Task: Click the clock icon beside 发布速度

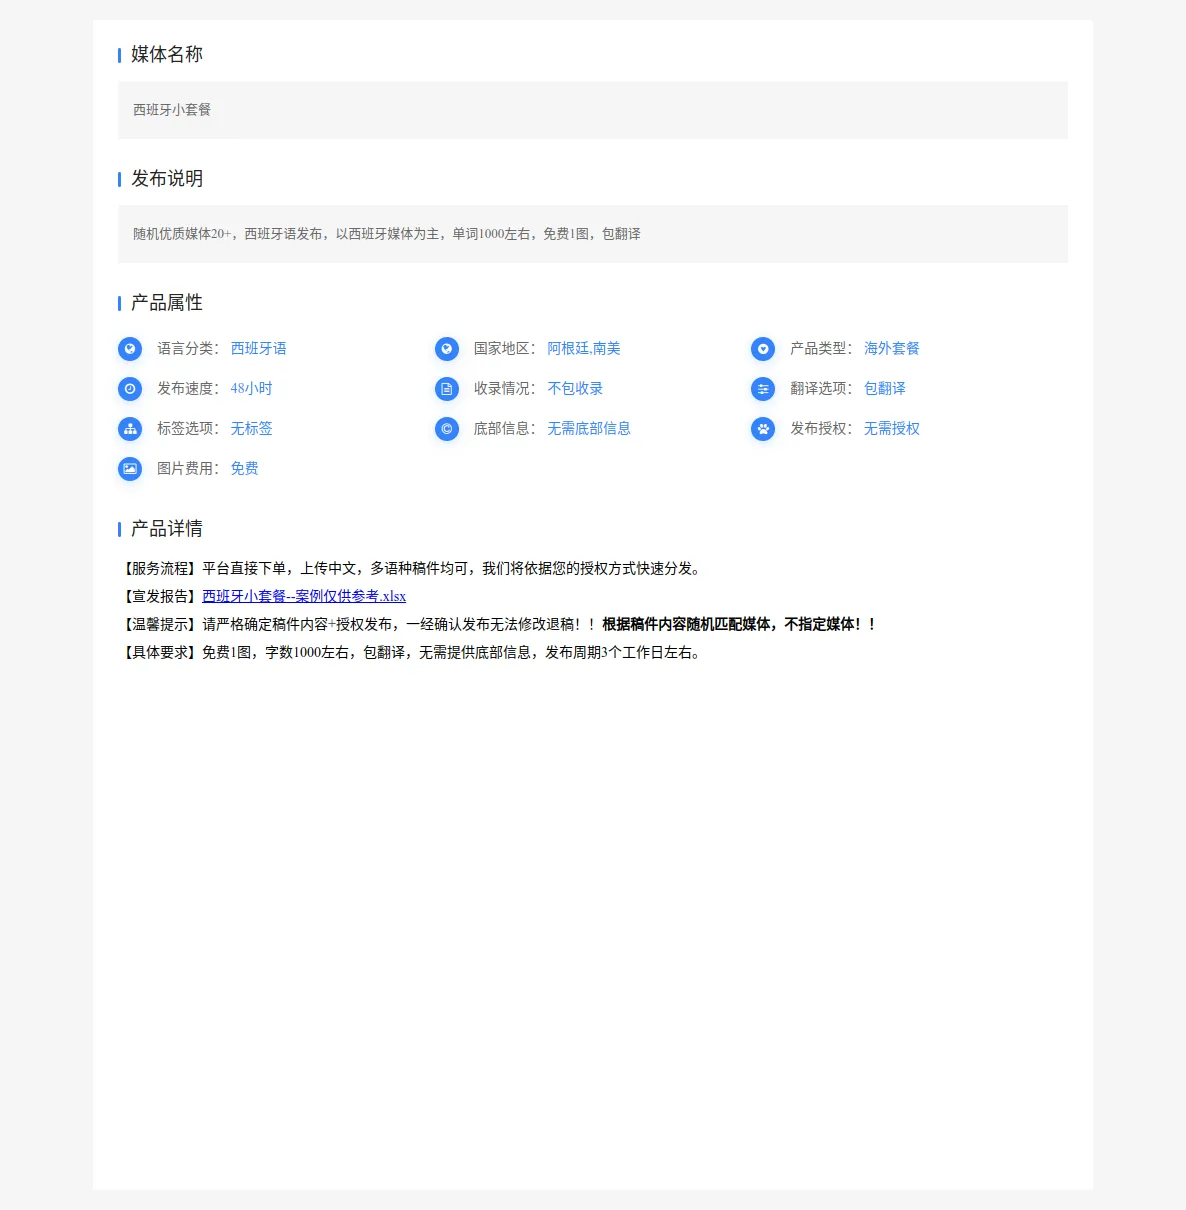Action: (x=130, y=389)
